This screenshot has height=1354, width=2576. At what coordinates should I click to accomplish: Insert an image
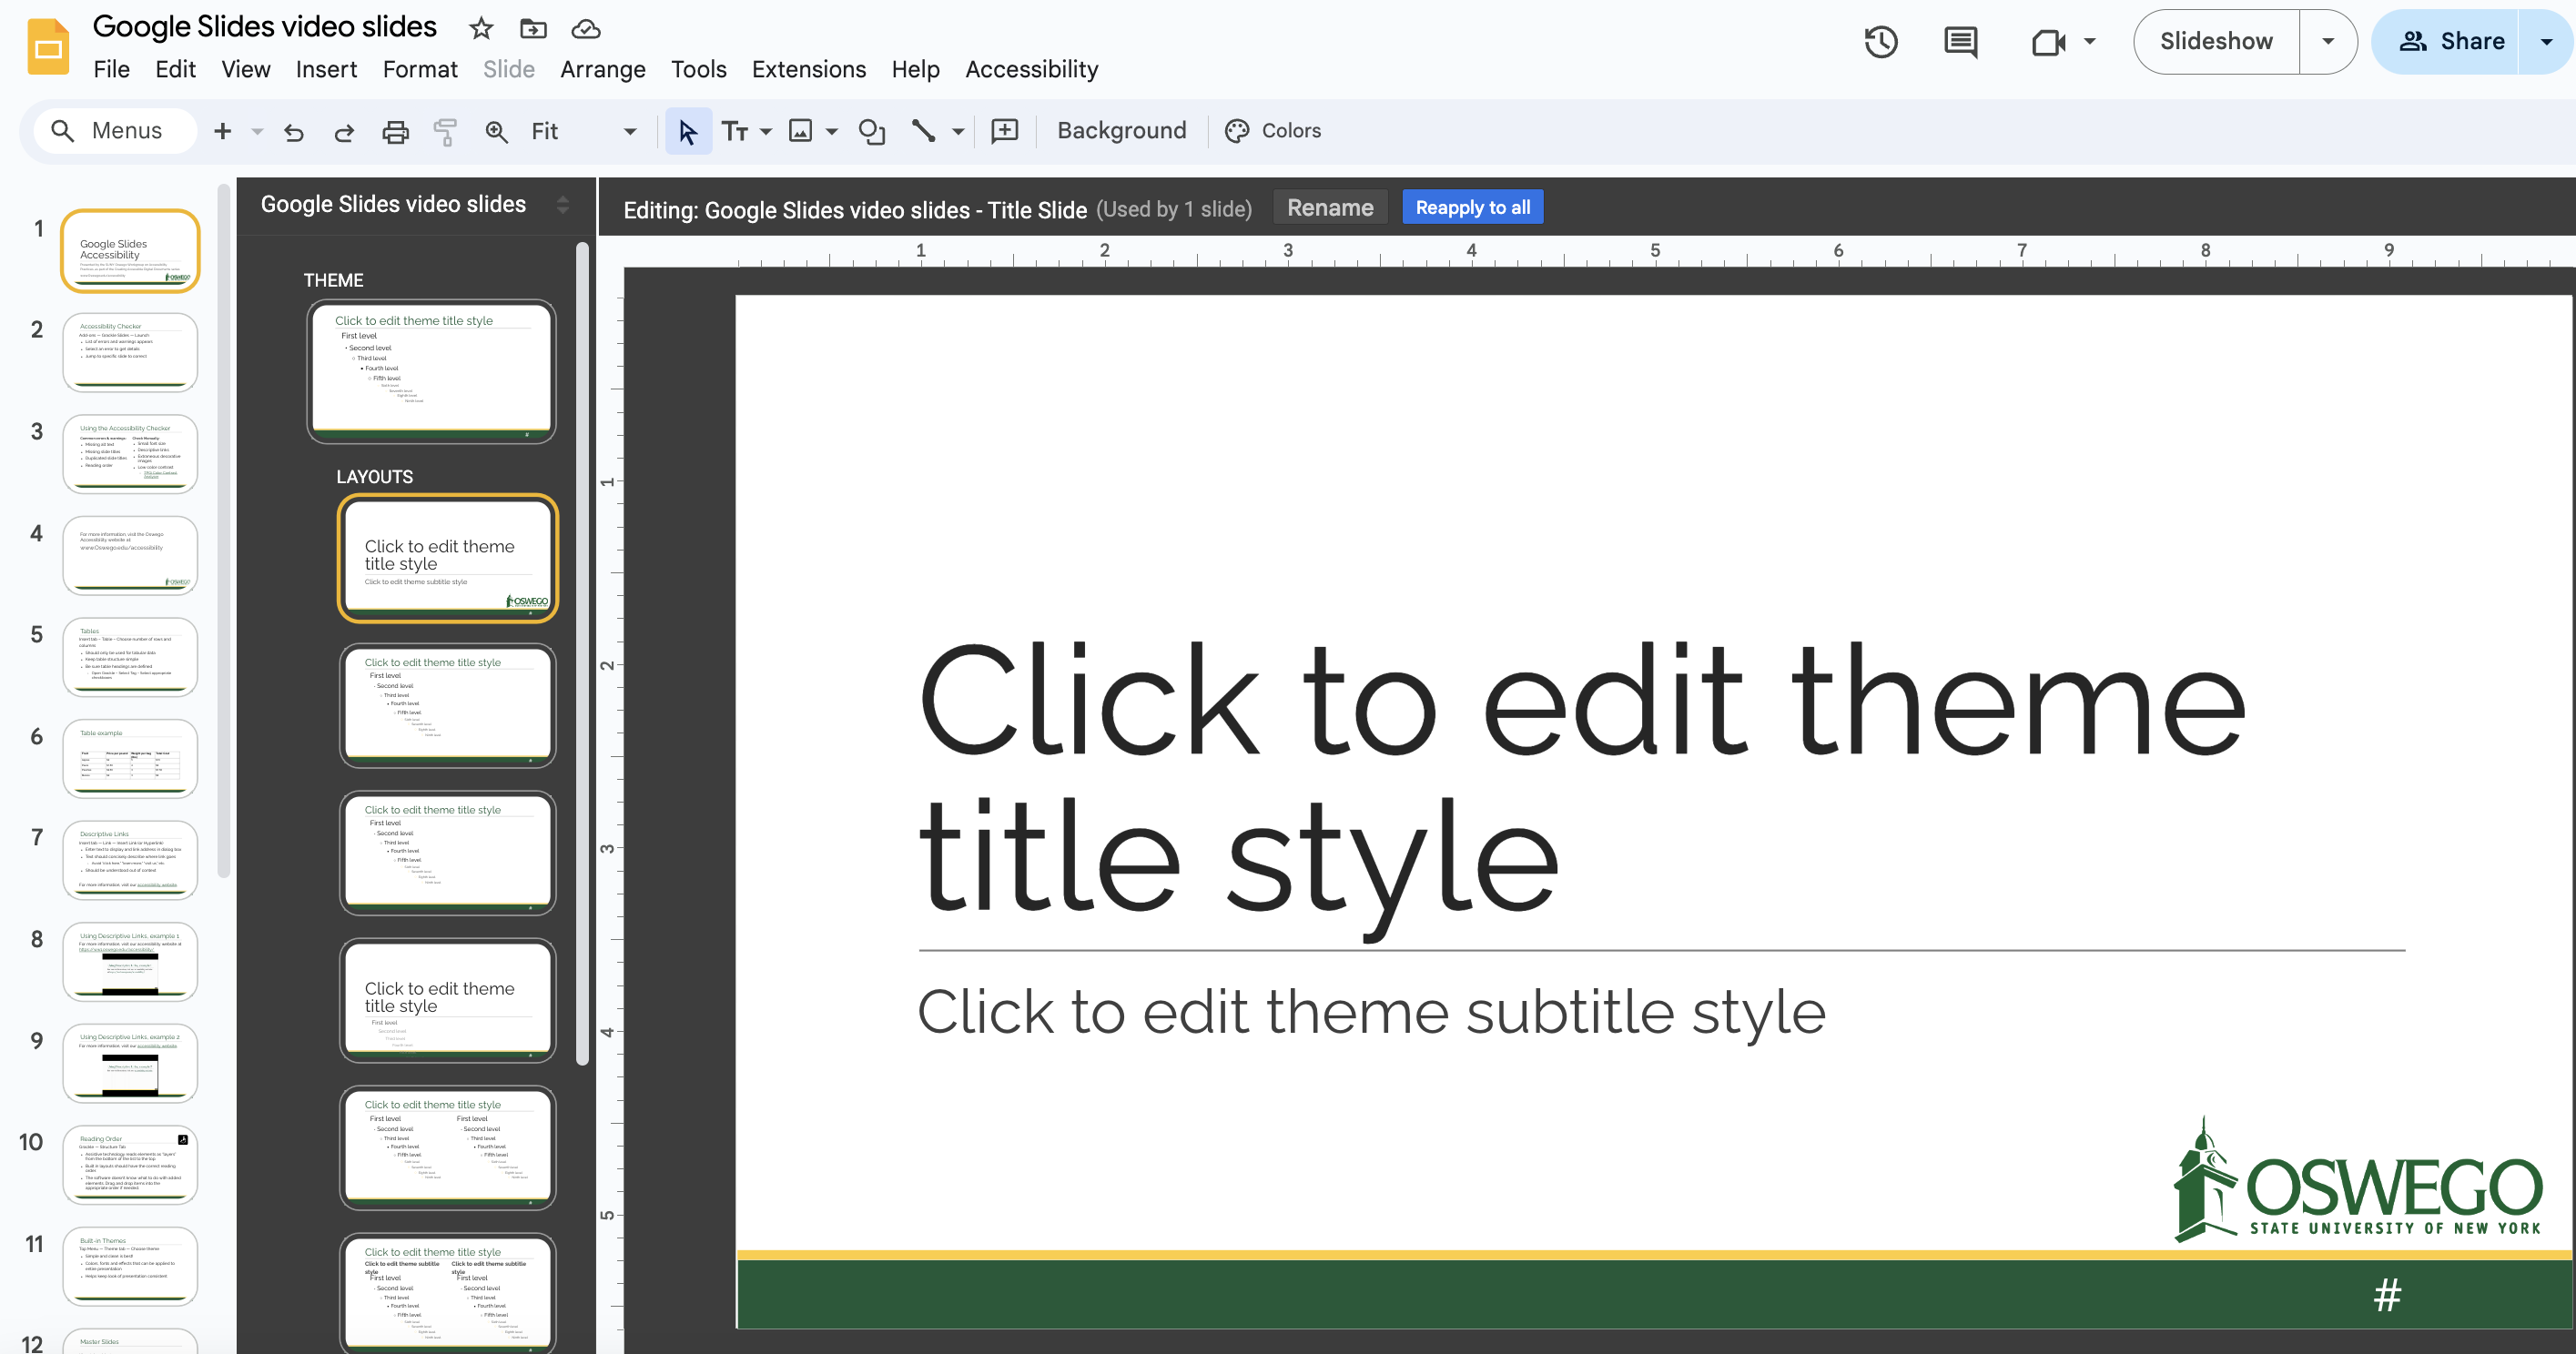pyautogui.click(x=801, y=131)
